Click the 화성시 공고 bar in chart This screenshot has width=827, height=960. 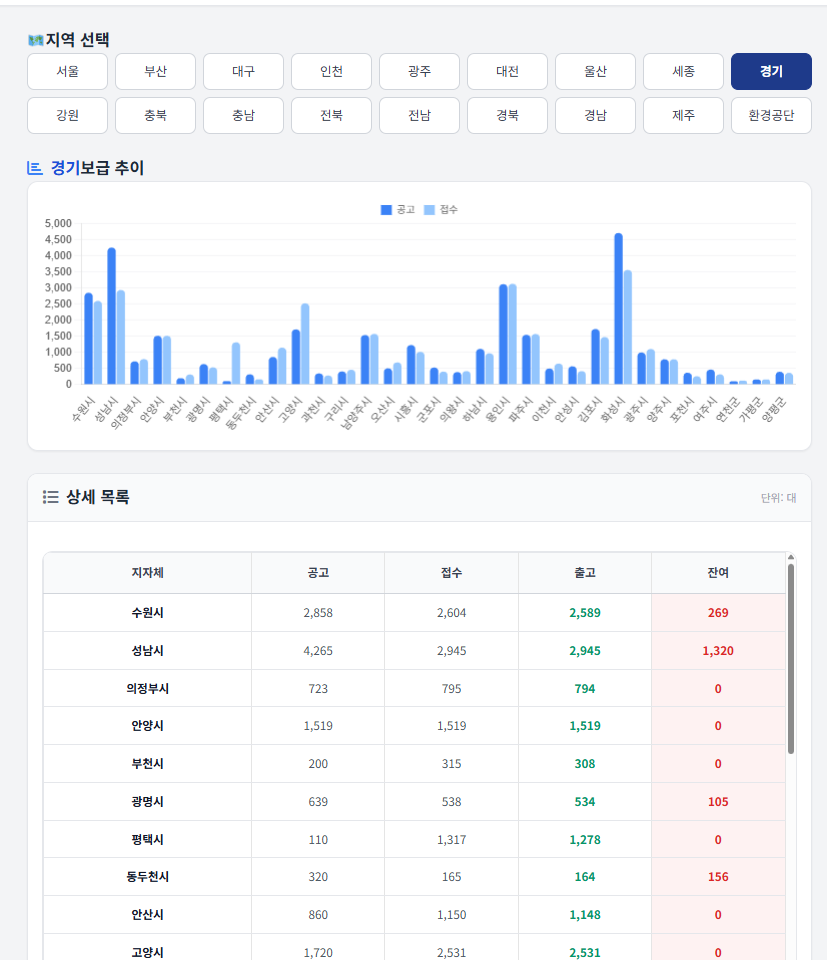click(x=618, y=310)
